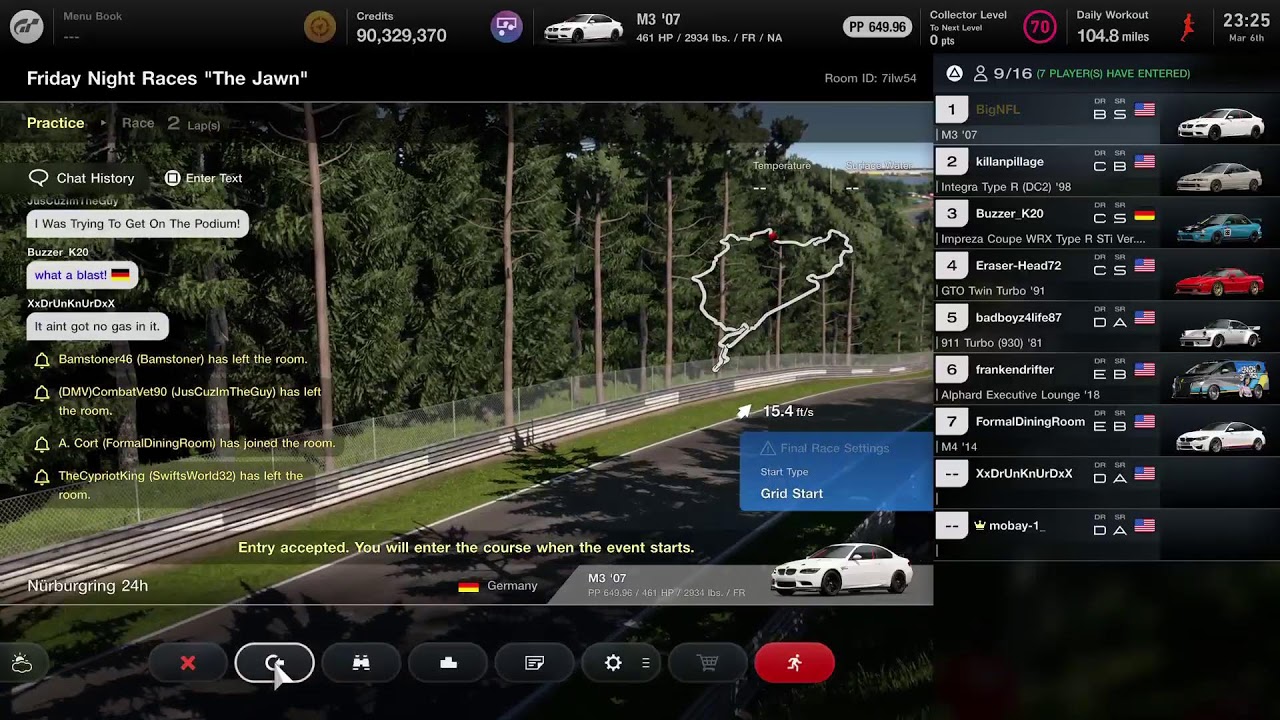Click bell icon beside FormalDiningRoom joined notice
The width and height of the screenshot is (1280, 720).
(42, 444)
